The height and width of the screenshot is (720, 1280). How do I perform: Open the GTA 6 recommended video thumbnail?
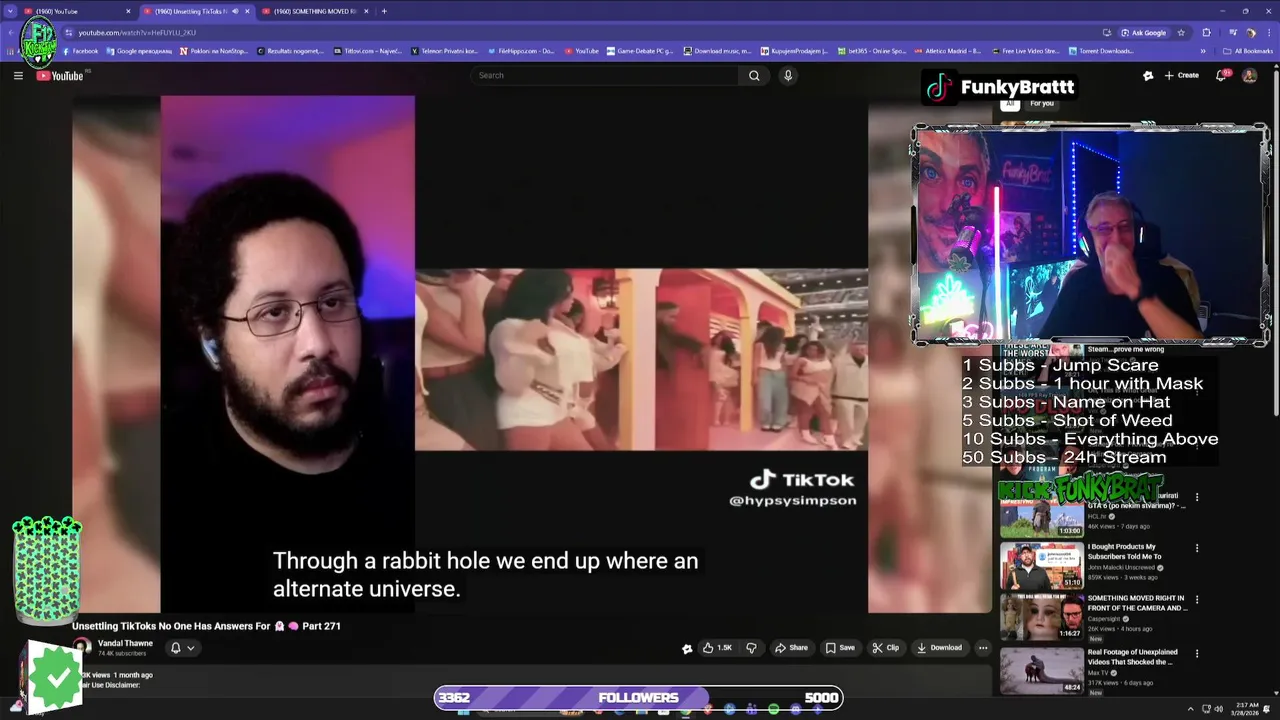point(1041,514)
